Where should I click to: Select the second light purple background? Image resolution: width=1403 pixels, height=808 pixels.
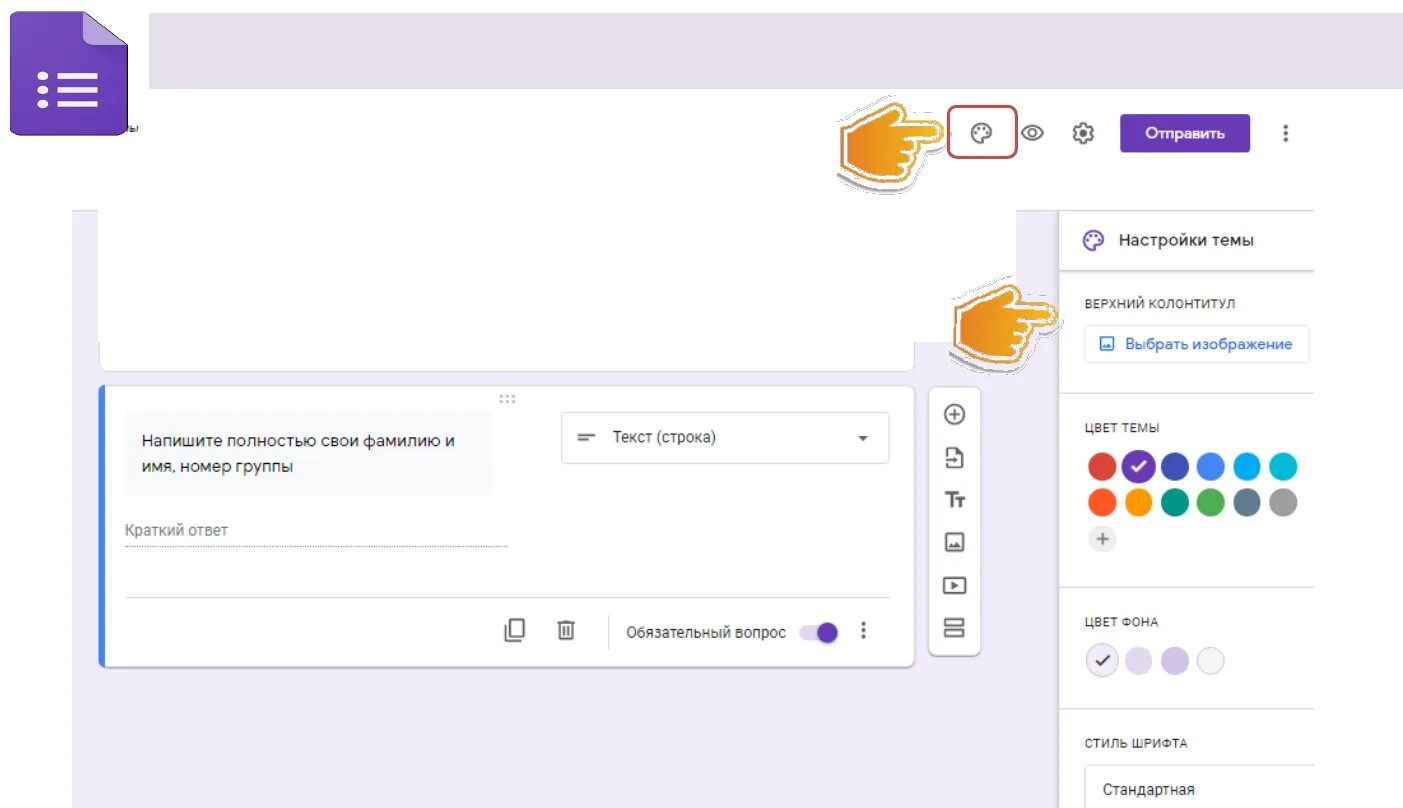(x=1139, y=661)
